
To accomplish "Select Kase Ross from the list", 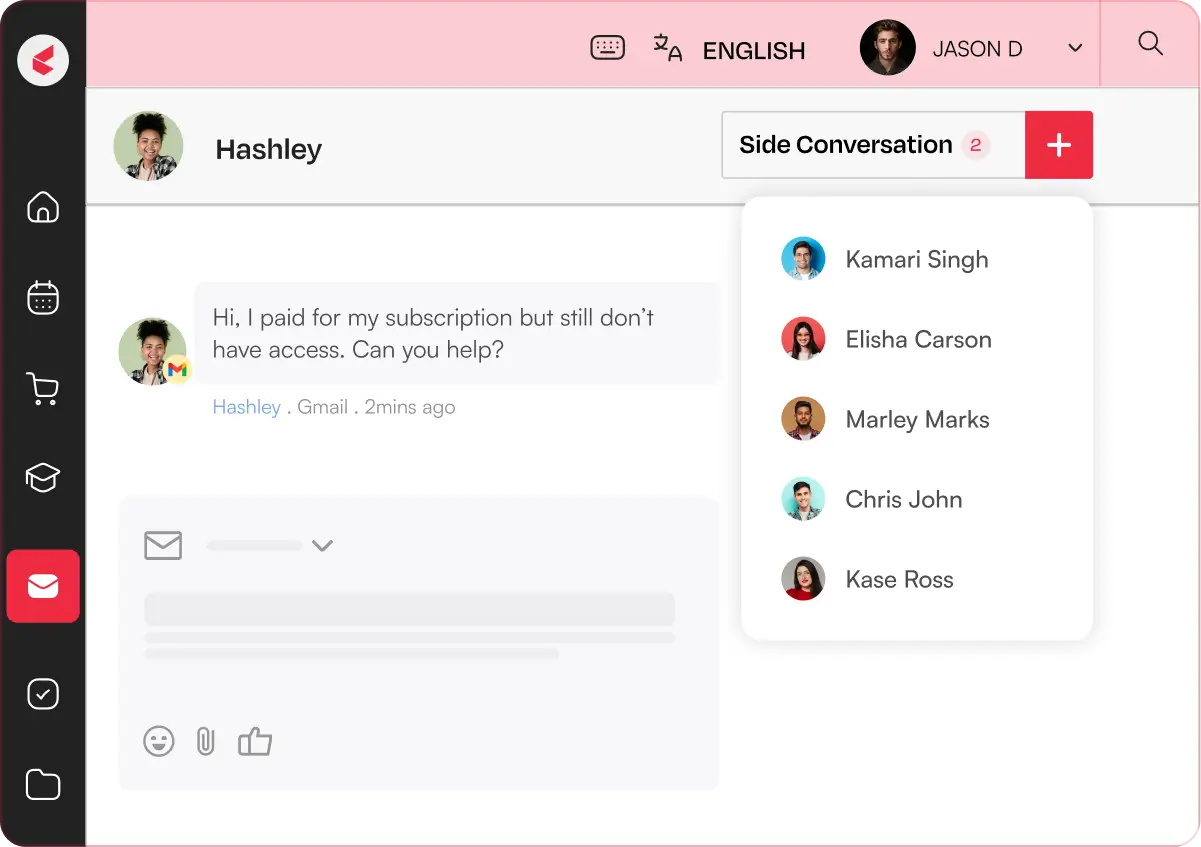I will (x=917, y=579).
